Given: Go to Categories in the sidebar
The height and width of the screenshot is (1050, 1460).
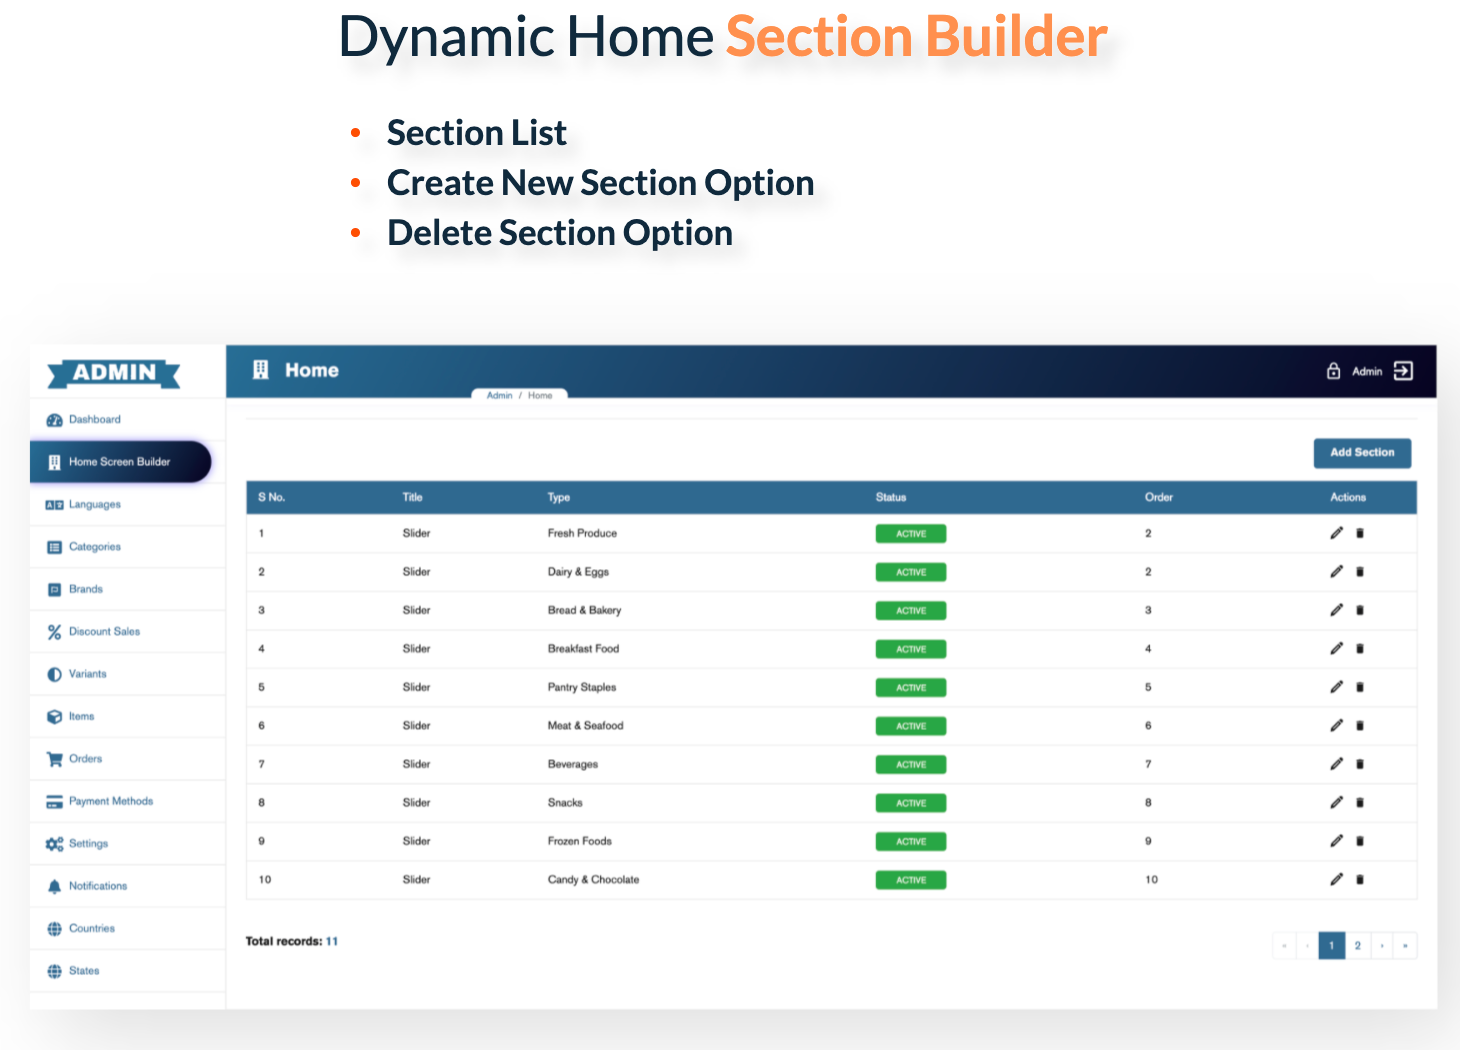Looking at the screenshot, I should (x=94, y=547).
